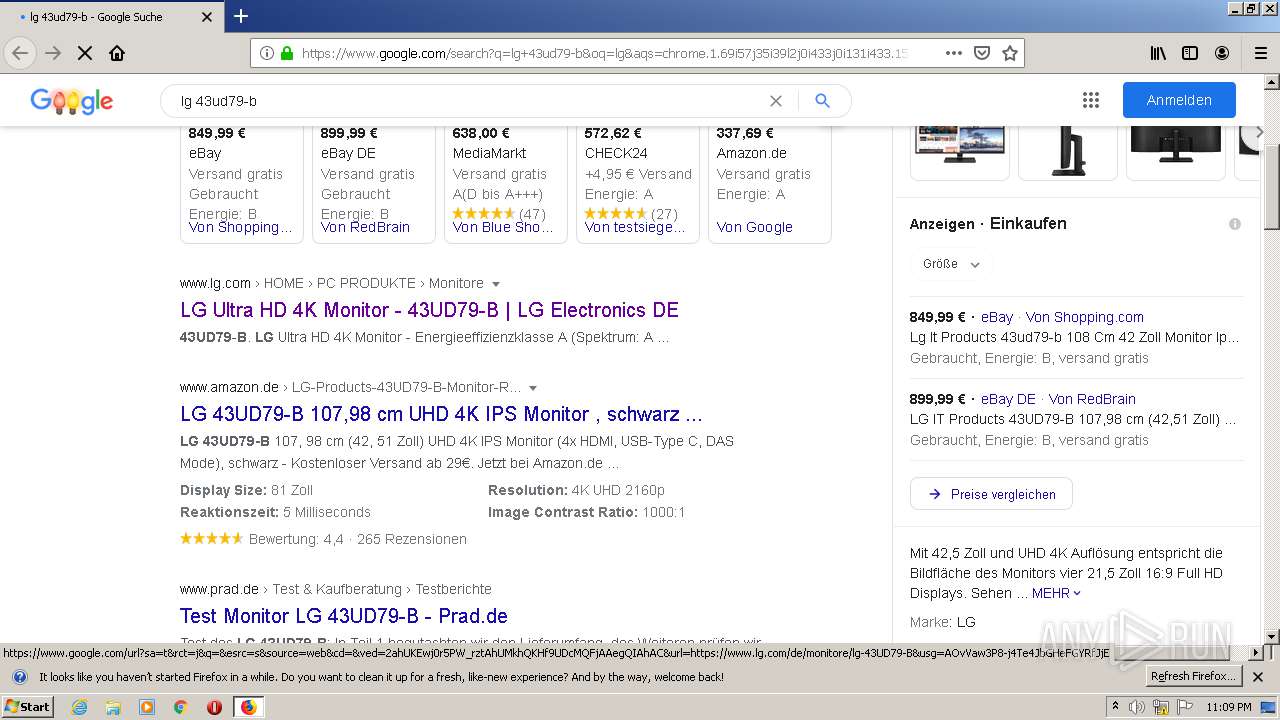The height and width of the screenshot is (720, 1280).
Task: Open the Von RedBrain link in product card
Action: coord(365,227)
